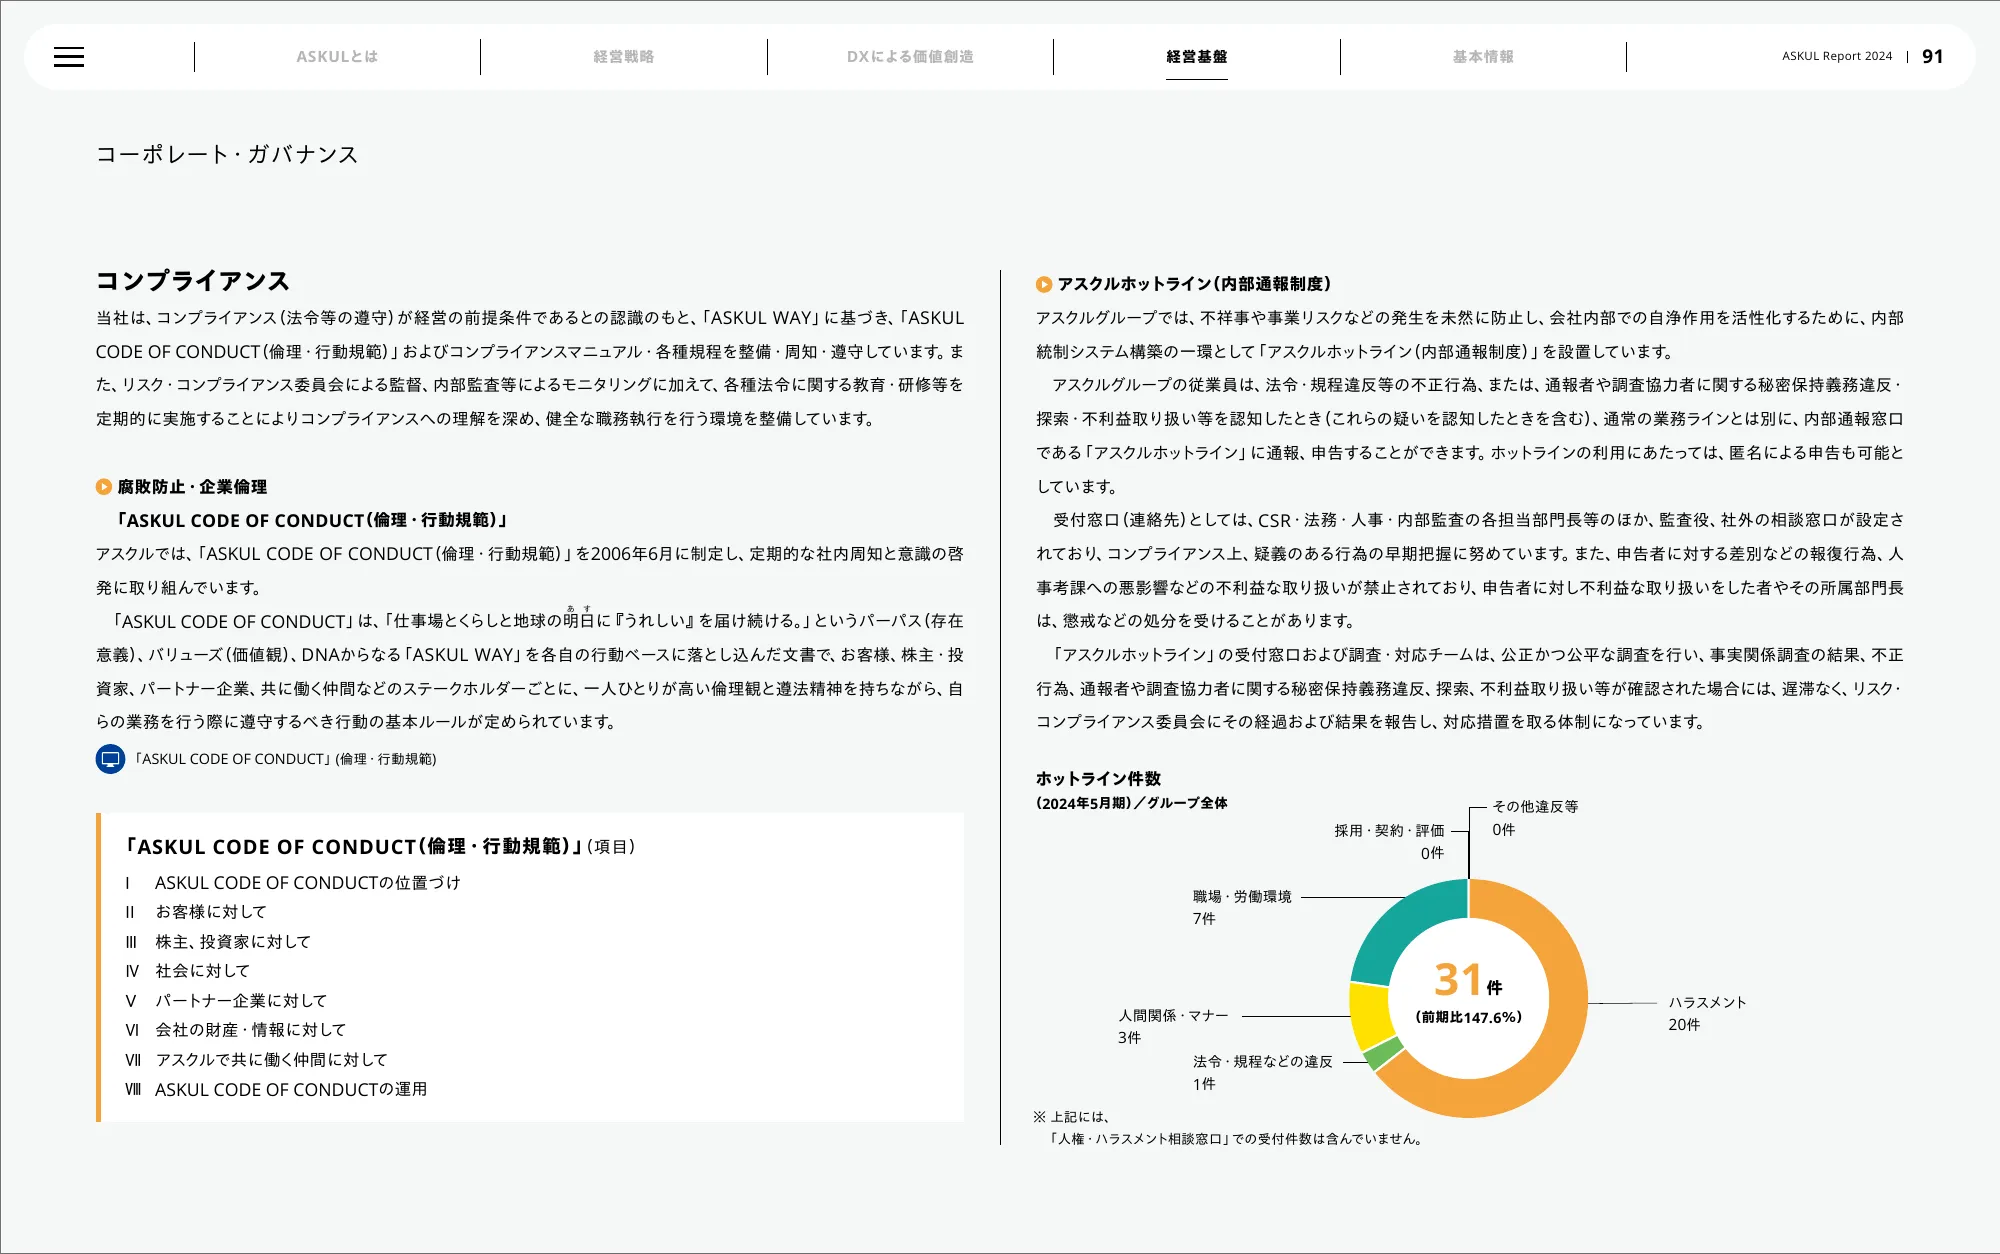Screen dimensions: 2000x1254
Task: Open the ASKULとは navigation tab
Action: 337,57
